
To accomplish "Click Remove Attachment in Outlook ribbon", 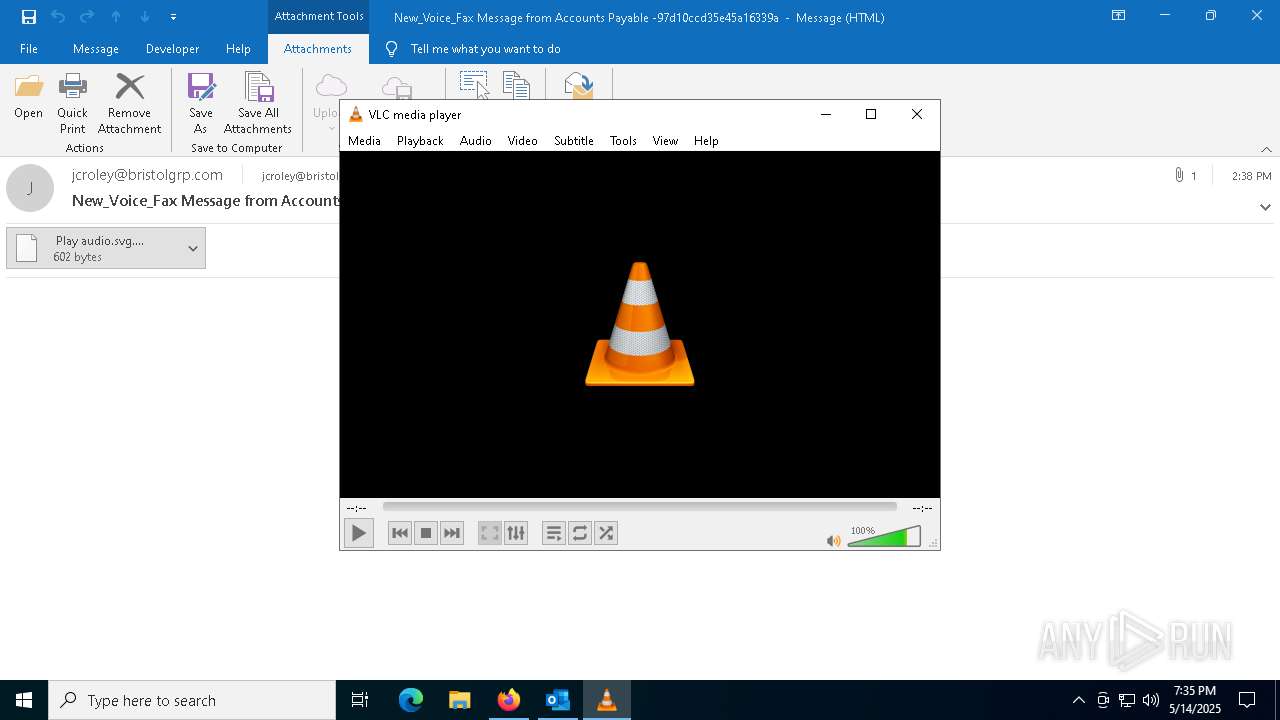I will pyautogui.click(x=130, y=104).
